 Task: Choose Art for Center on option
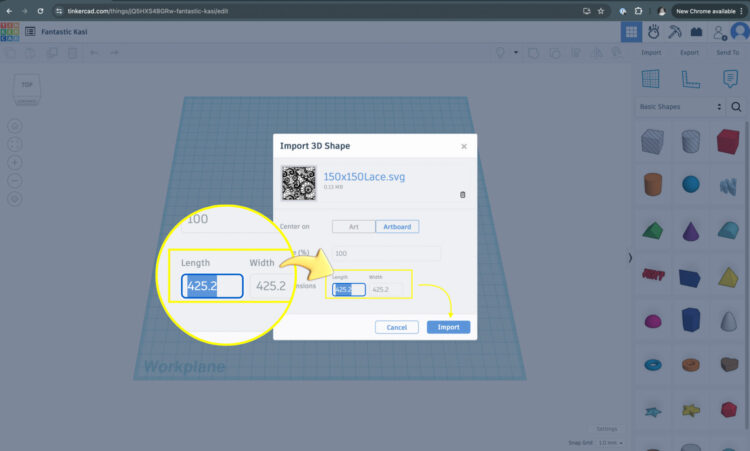[353, 226]
